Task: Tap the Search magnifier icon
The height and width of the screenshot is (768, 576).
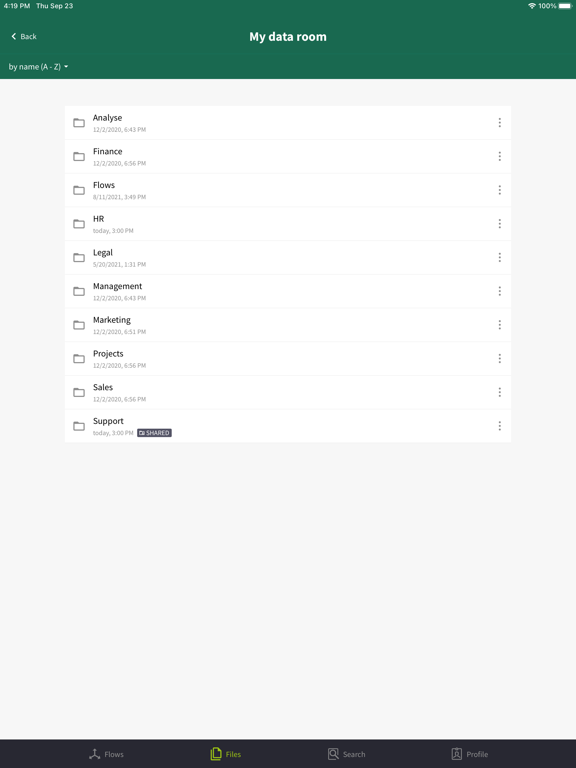Action: point(333,754)
